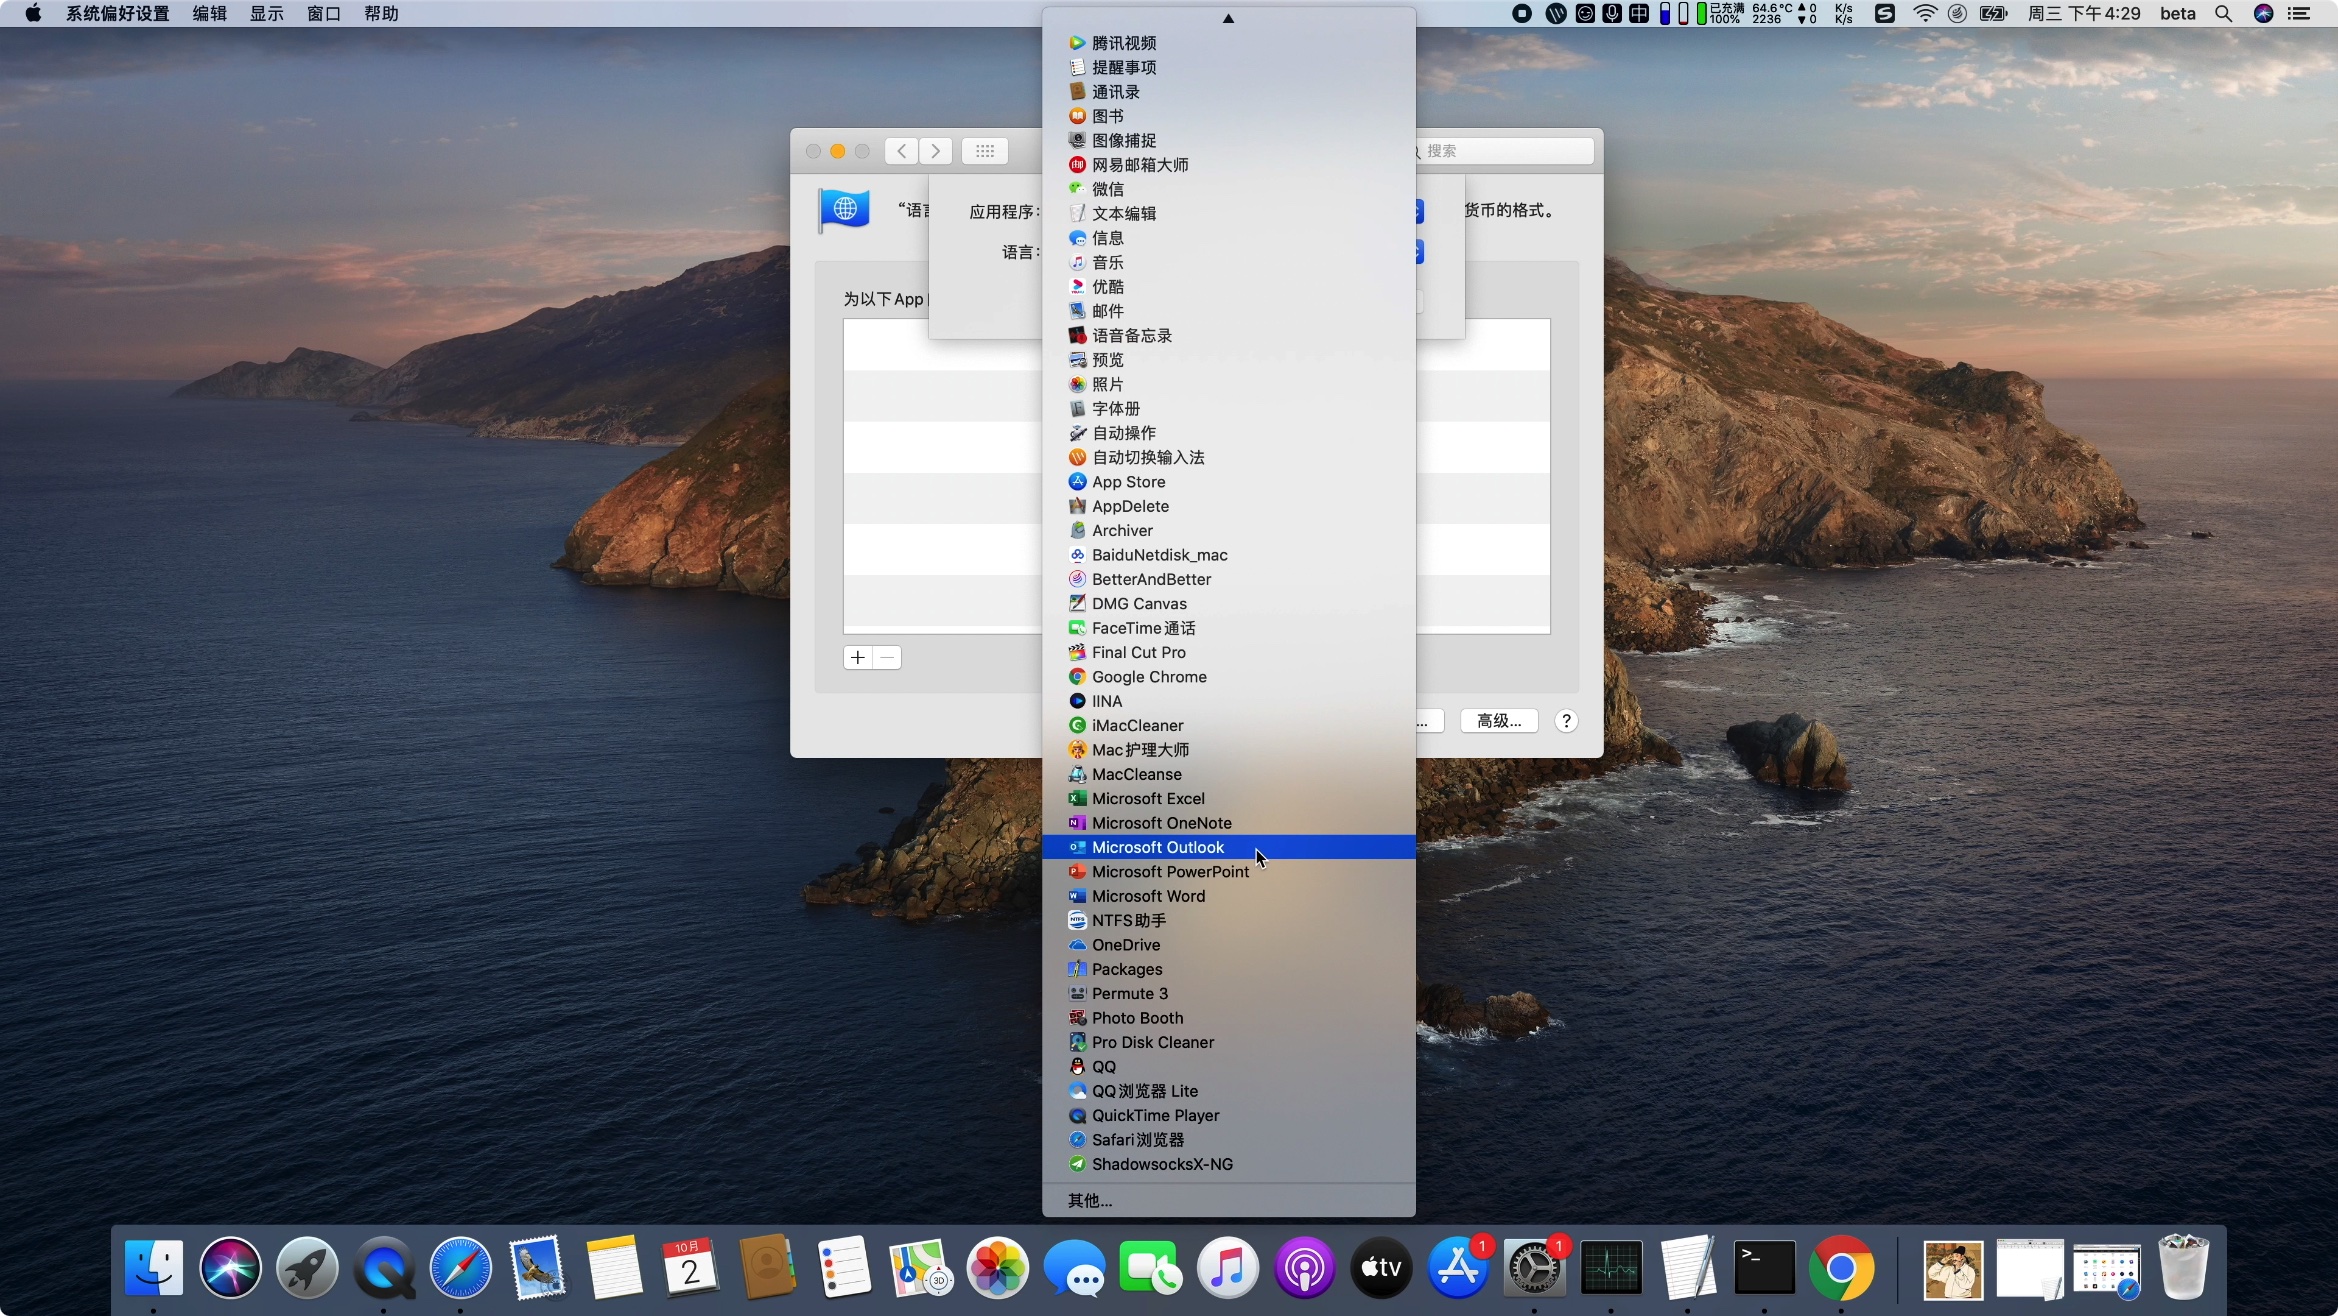The height and width of the screenshot is (1316, 2338).
Task: Open the 显示 menu
Action: click(x=267, y=14)
